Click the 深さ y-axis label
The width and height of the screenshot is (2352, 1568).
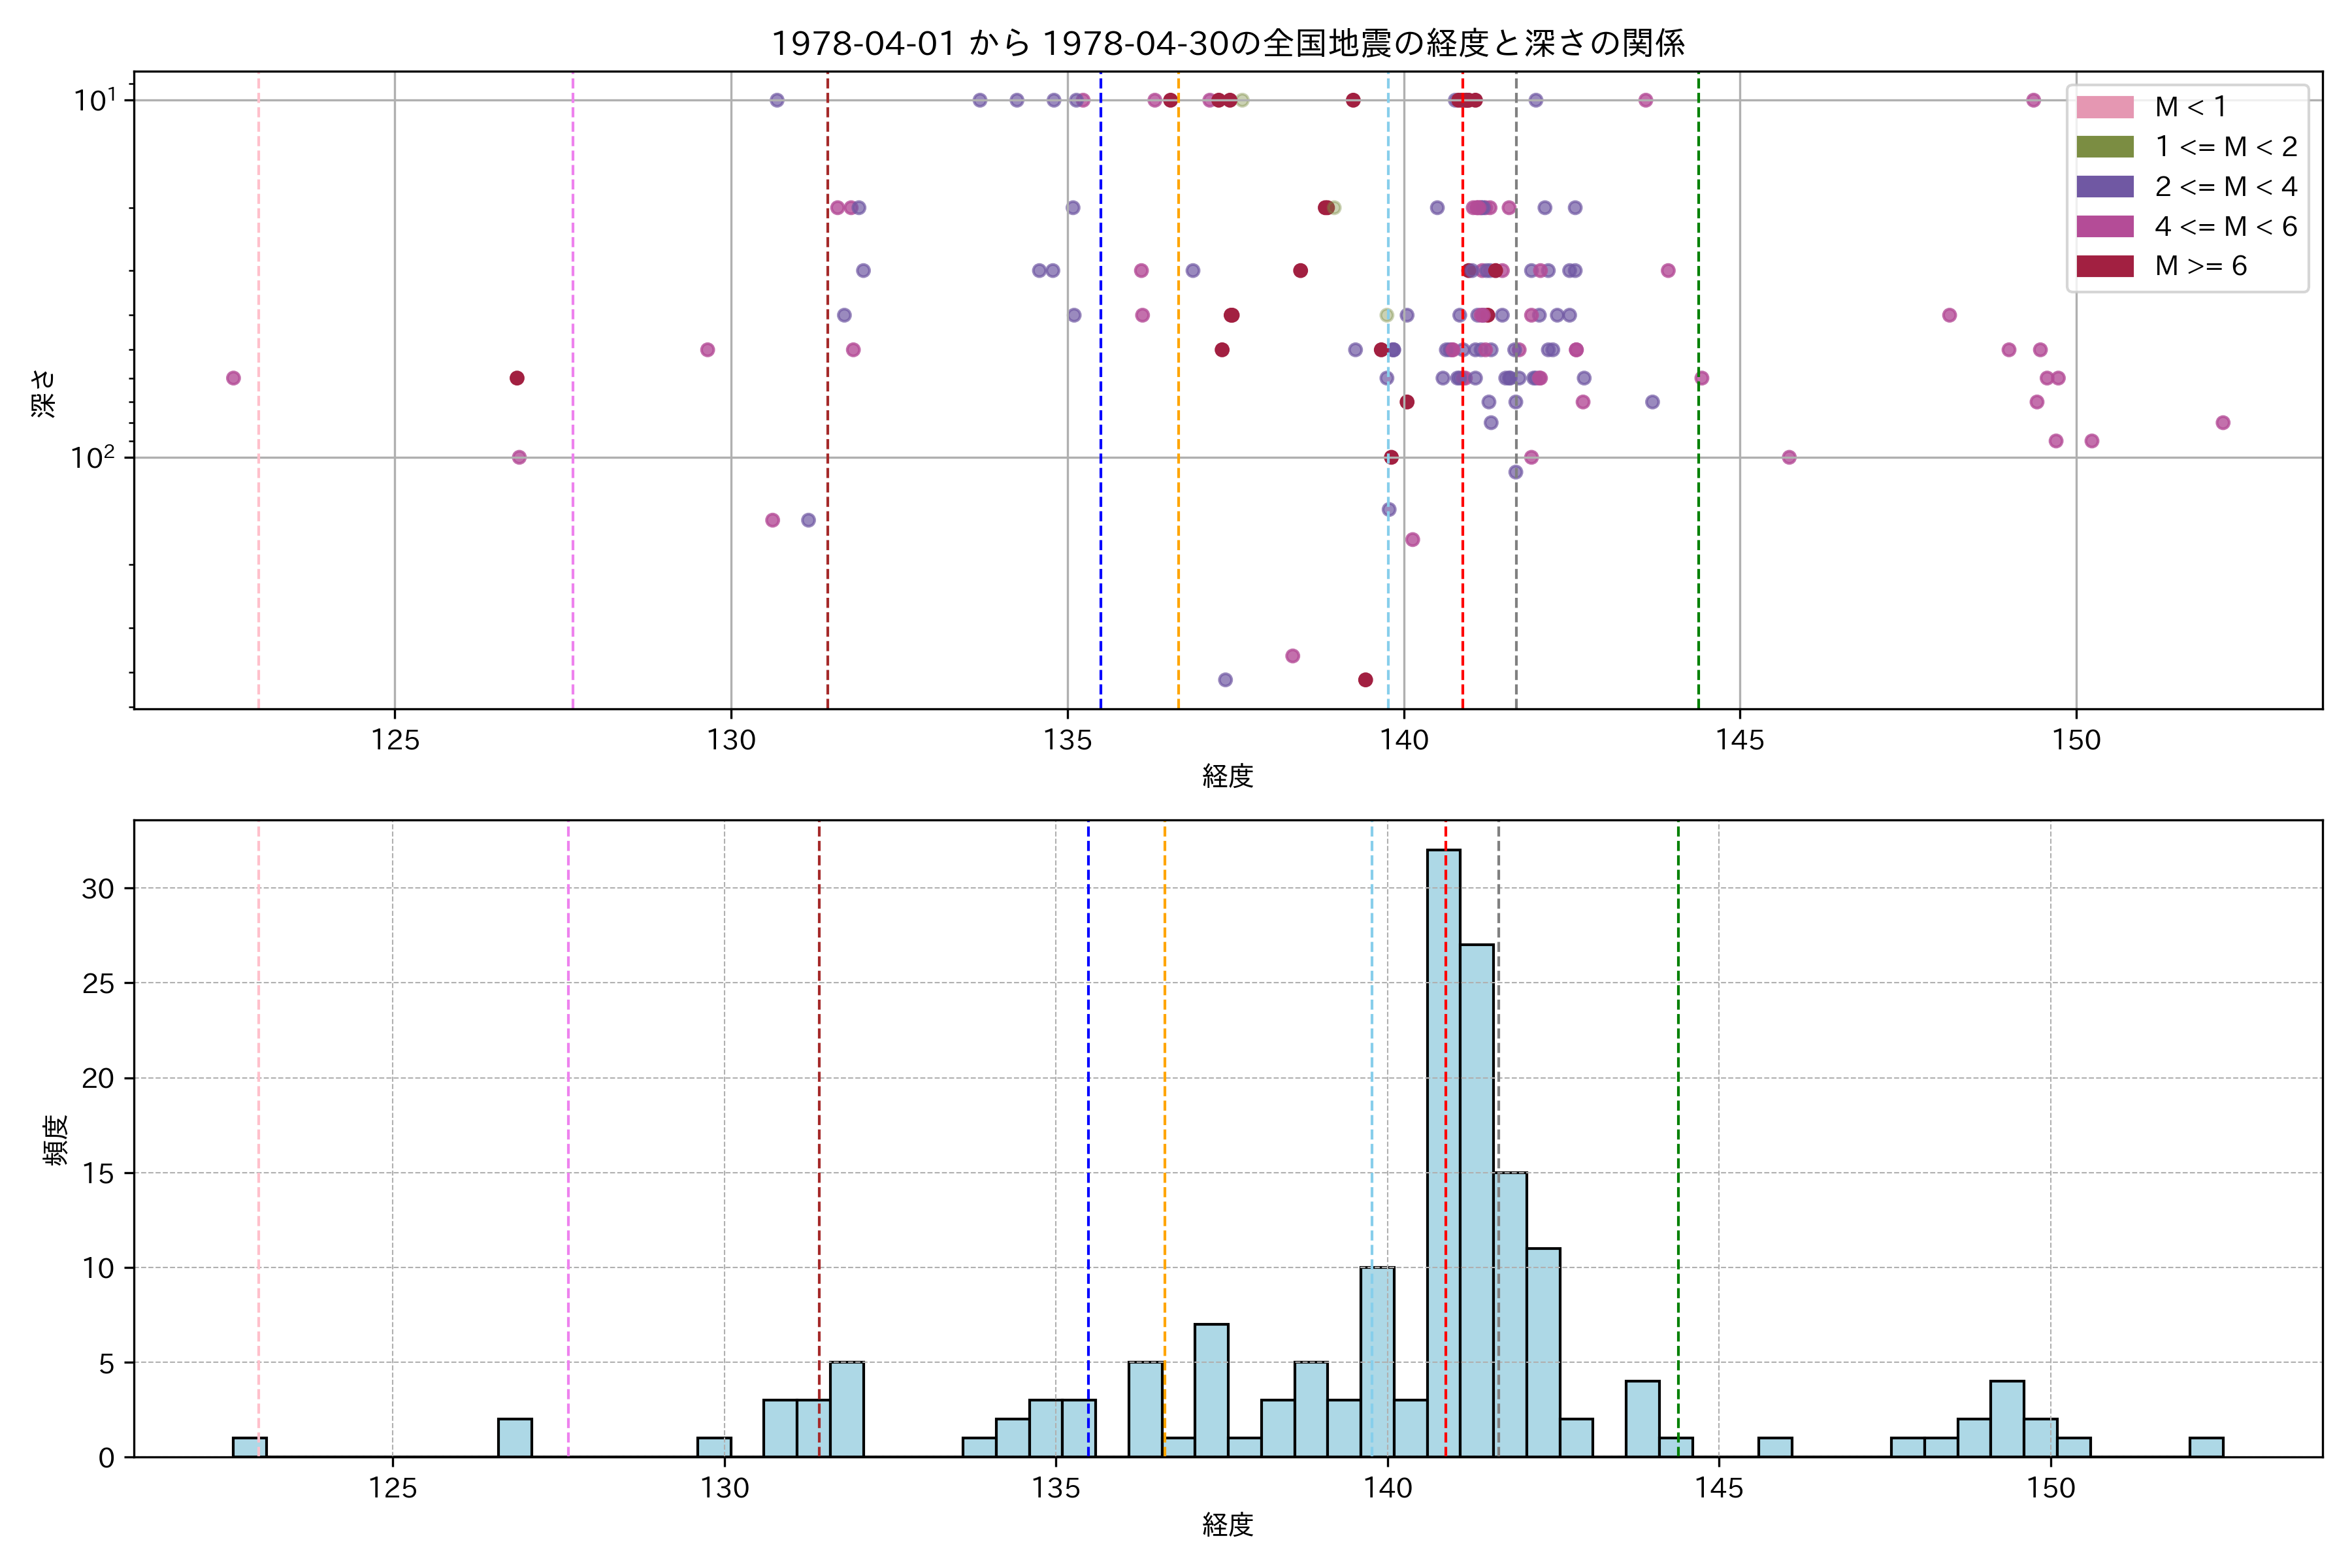click(x=43, y=393)
